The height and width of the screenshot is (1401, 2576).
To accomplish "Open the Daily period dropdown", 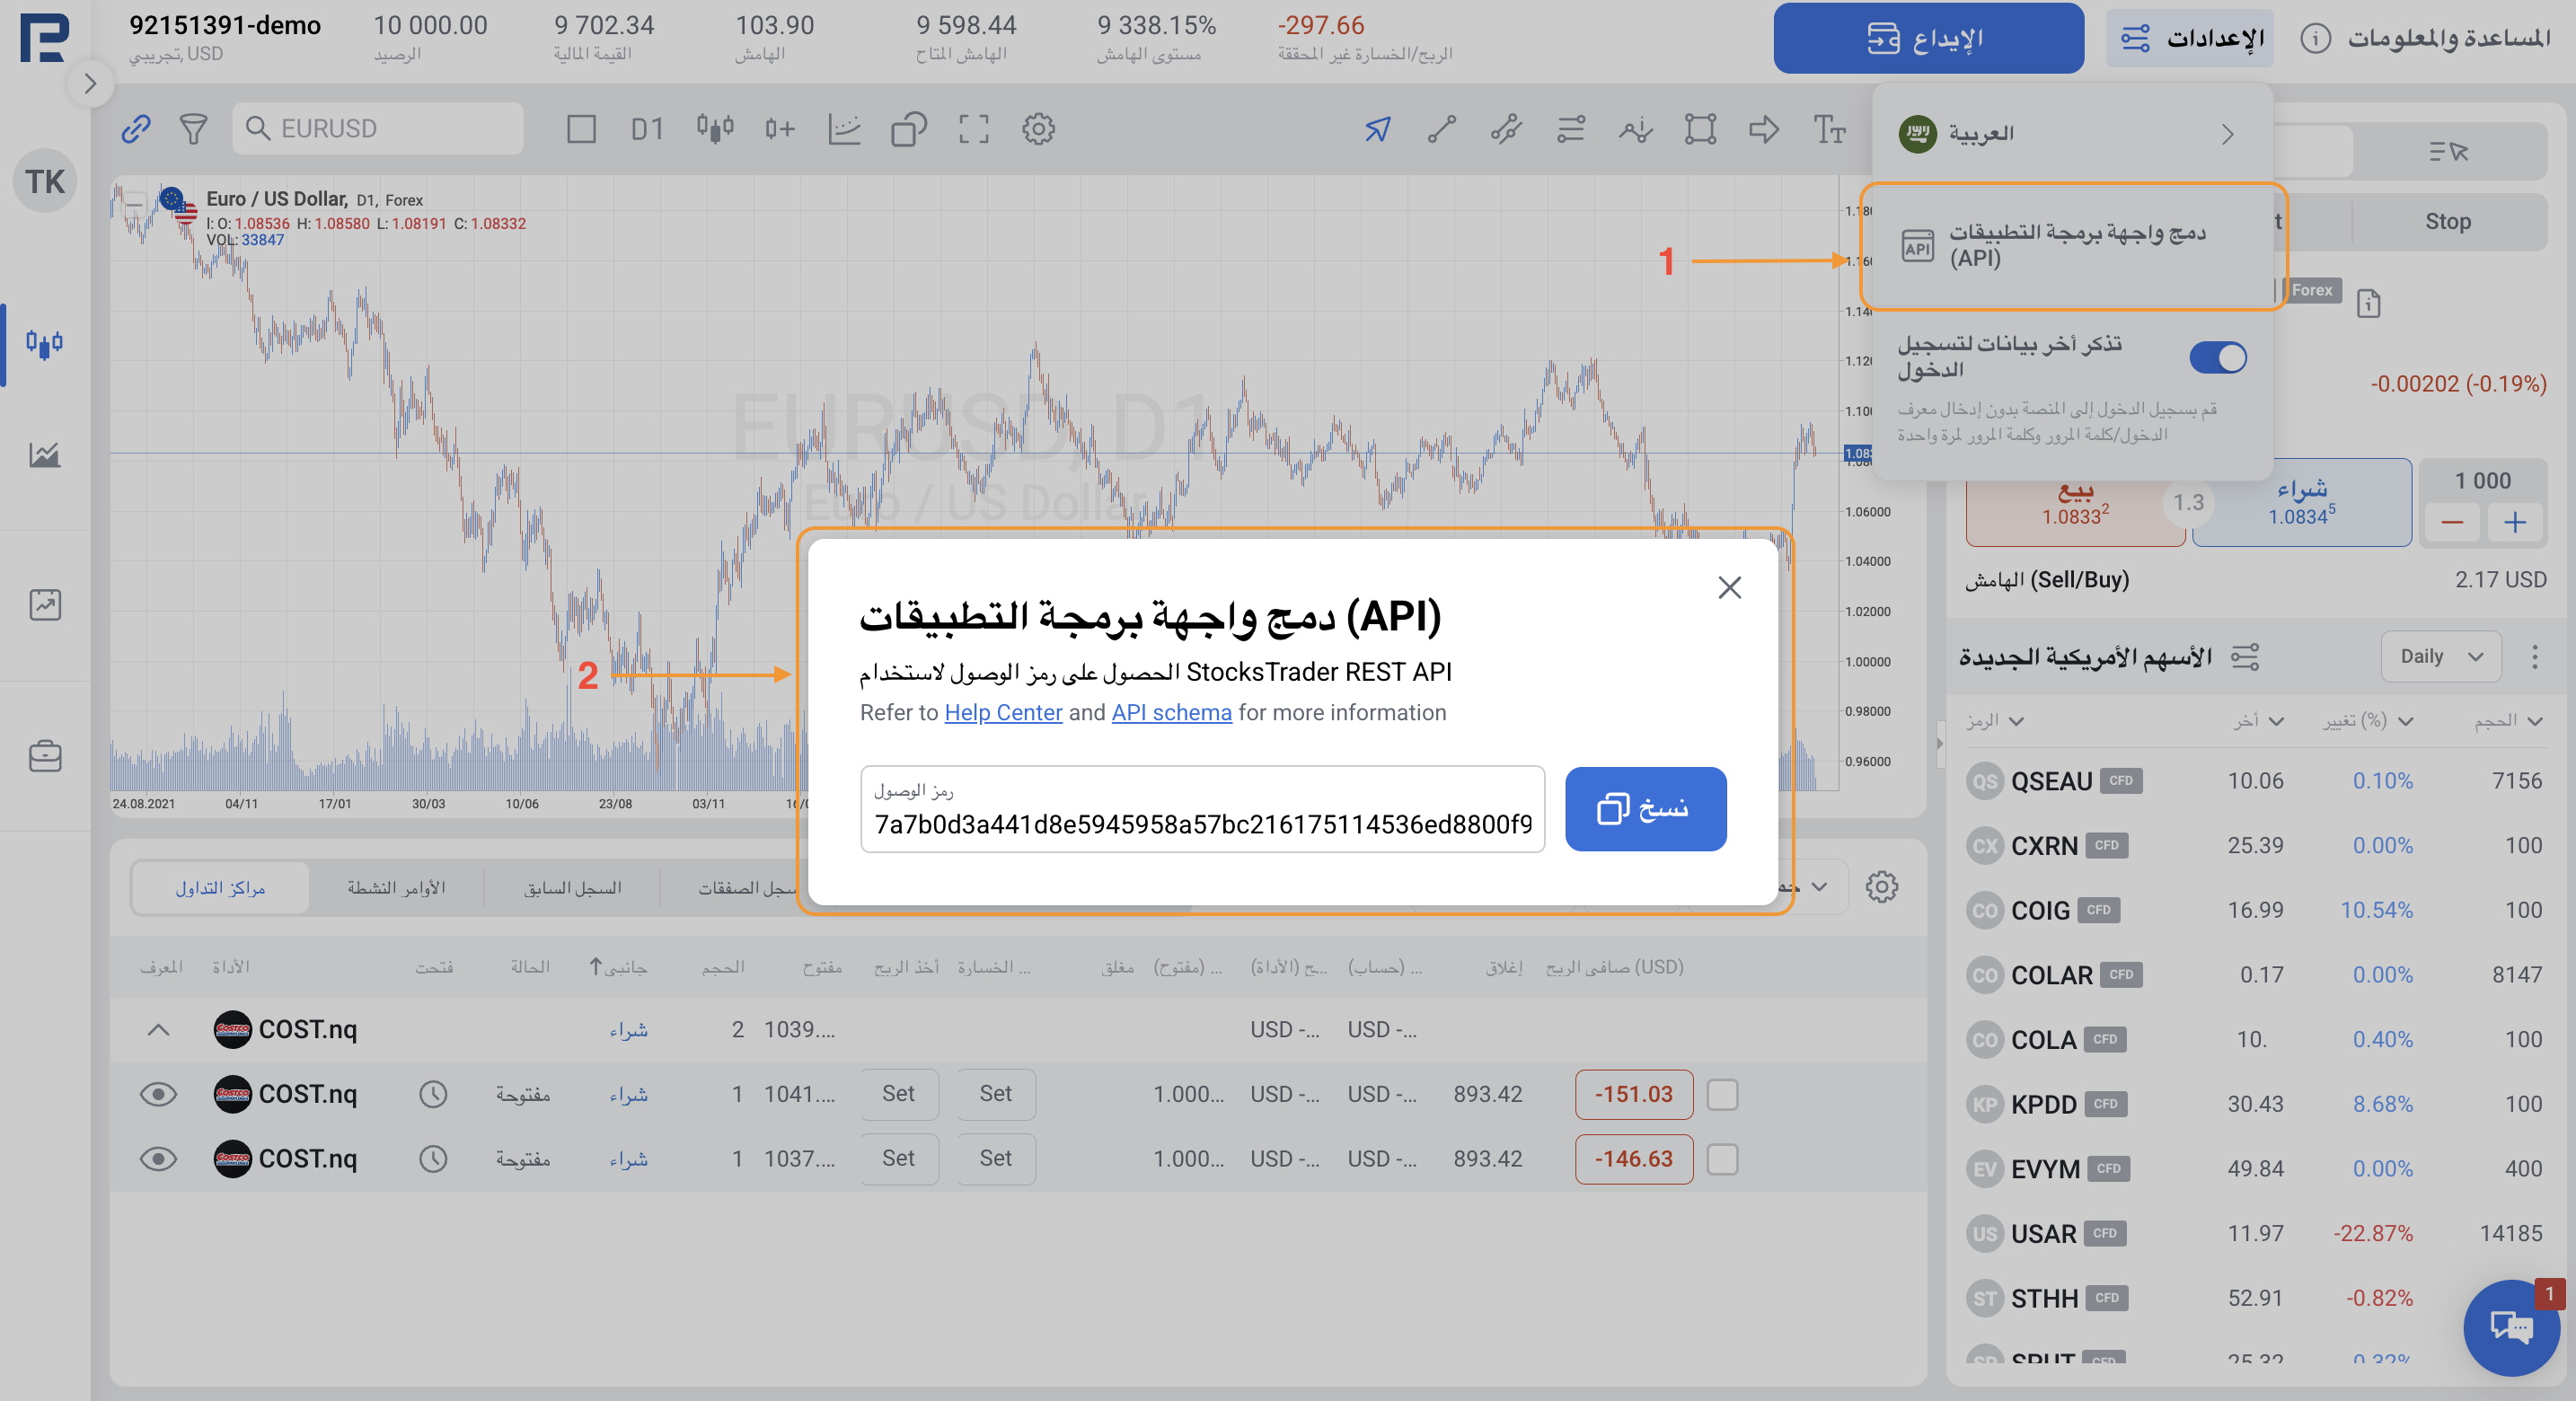I will 2441,657.
